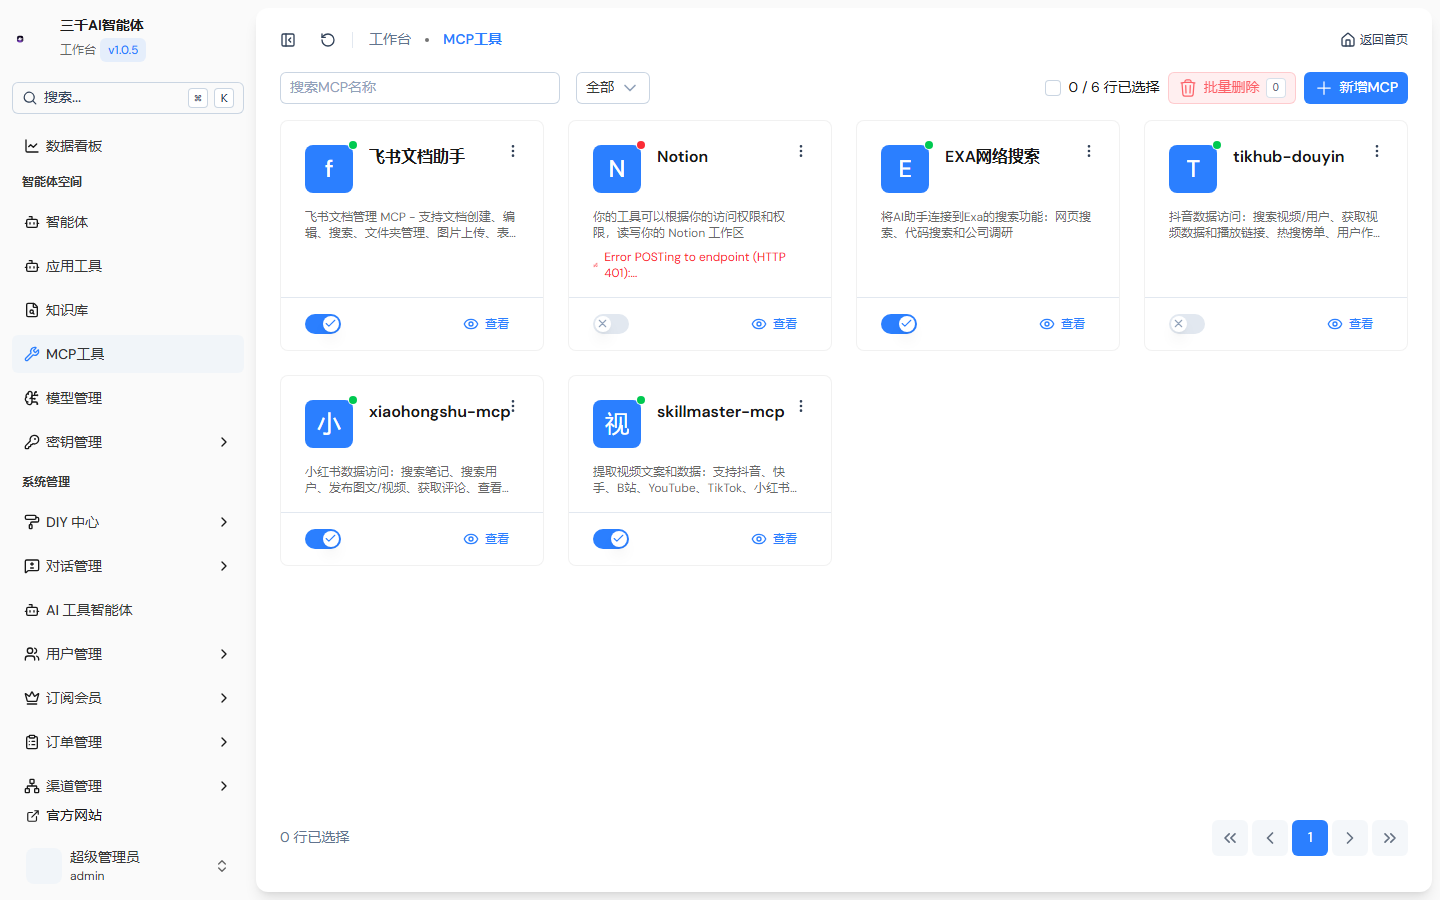Open the 全部 filter dropdown
Screen dimensions: 1440x900
[613, 88]
